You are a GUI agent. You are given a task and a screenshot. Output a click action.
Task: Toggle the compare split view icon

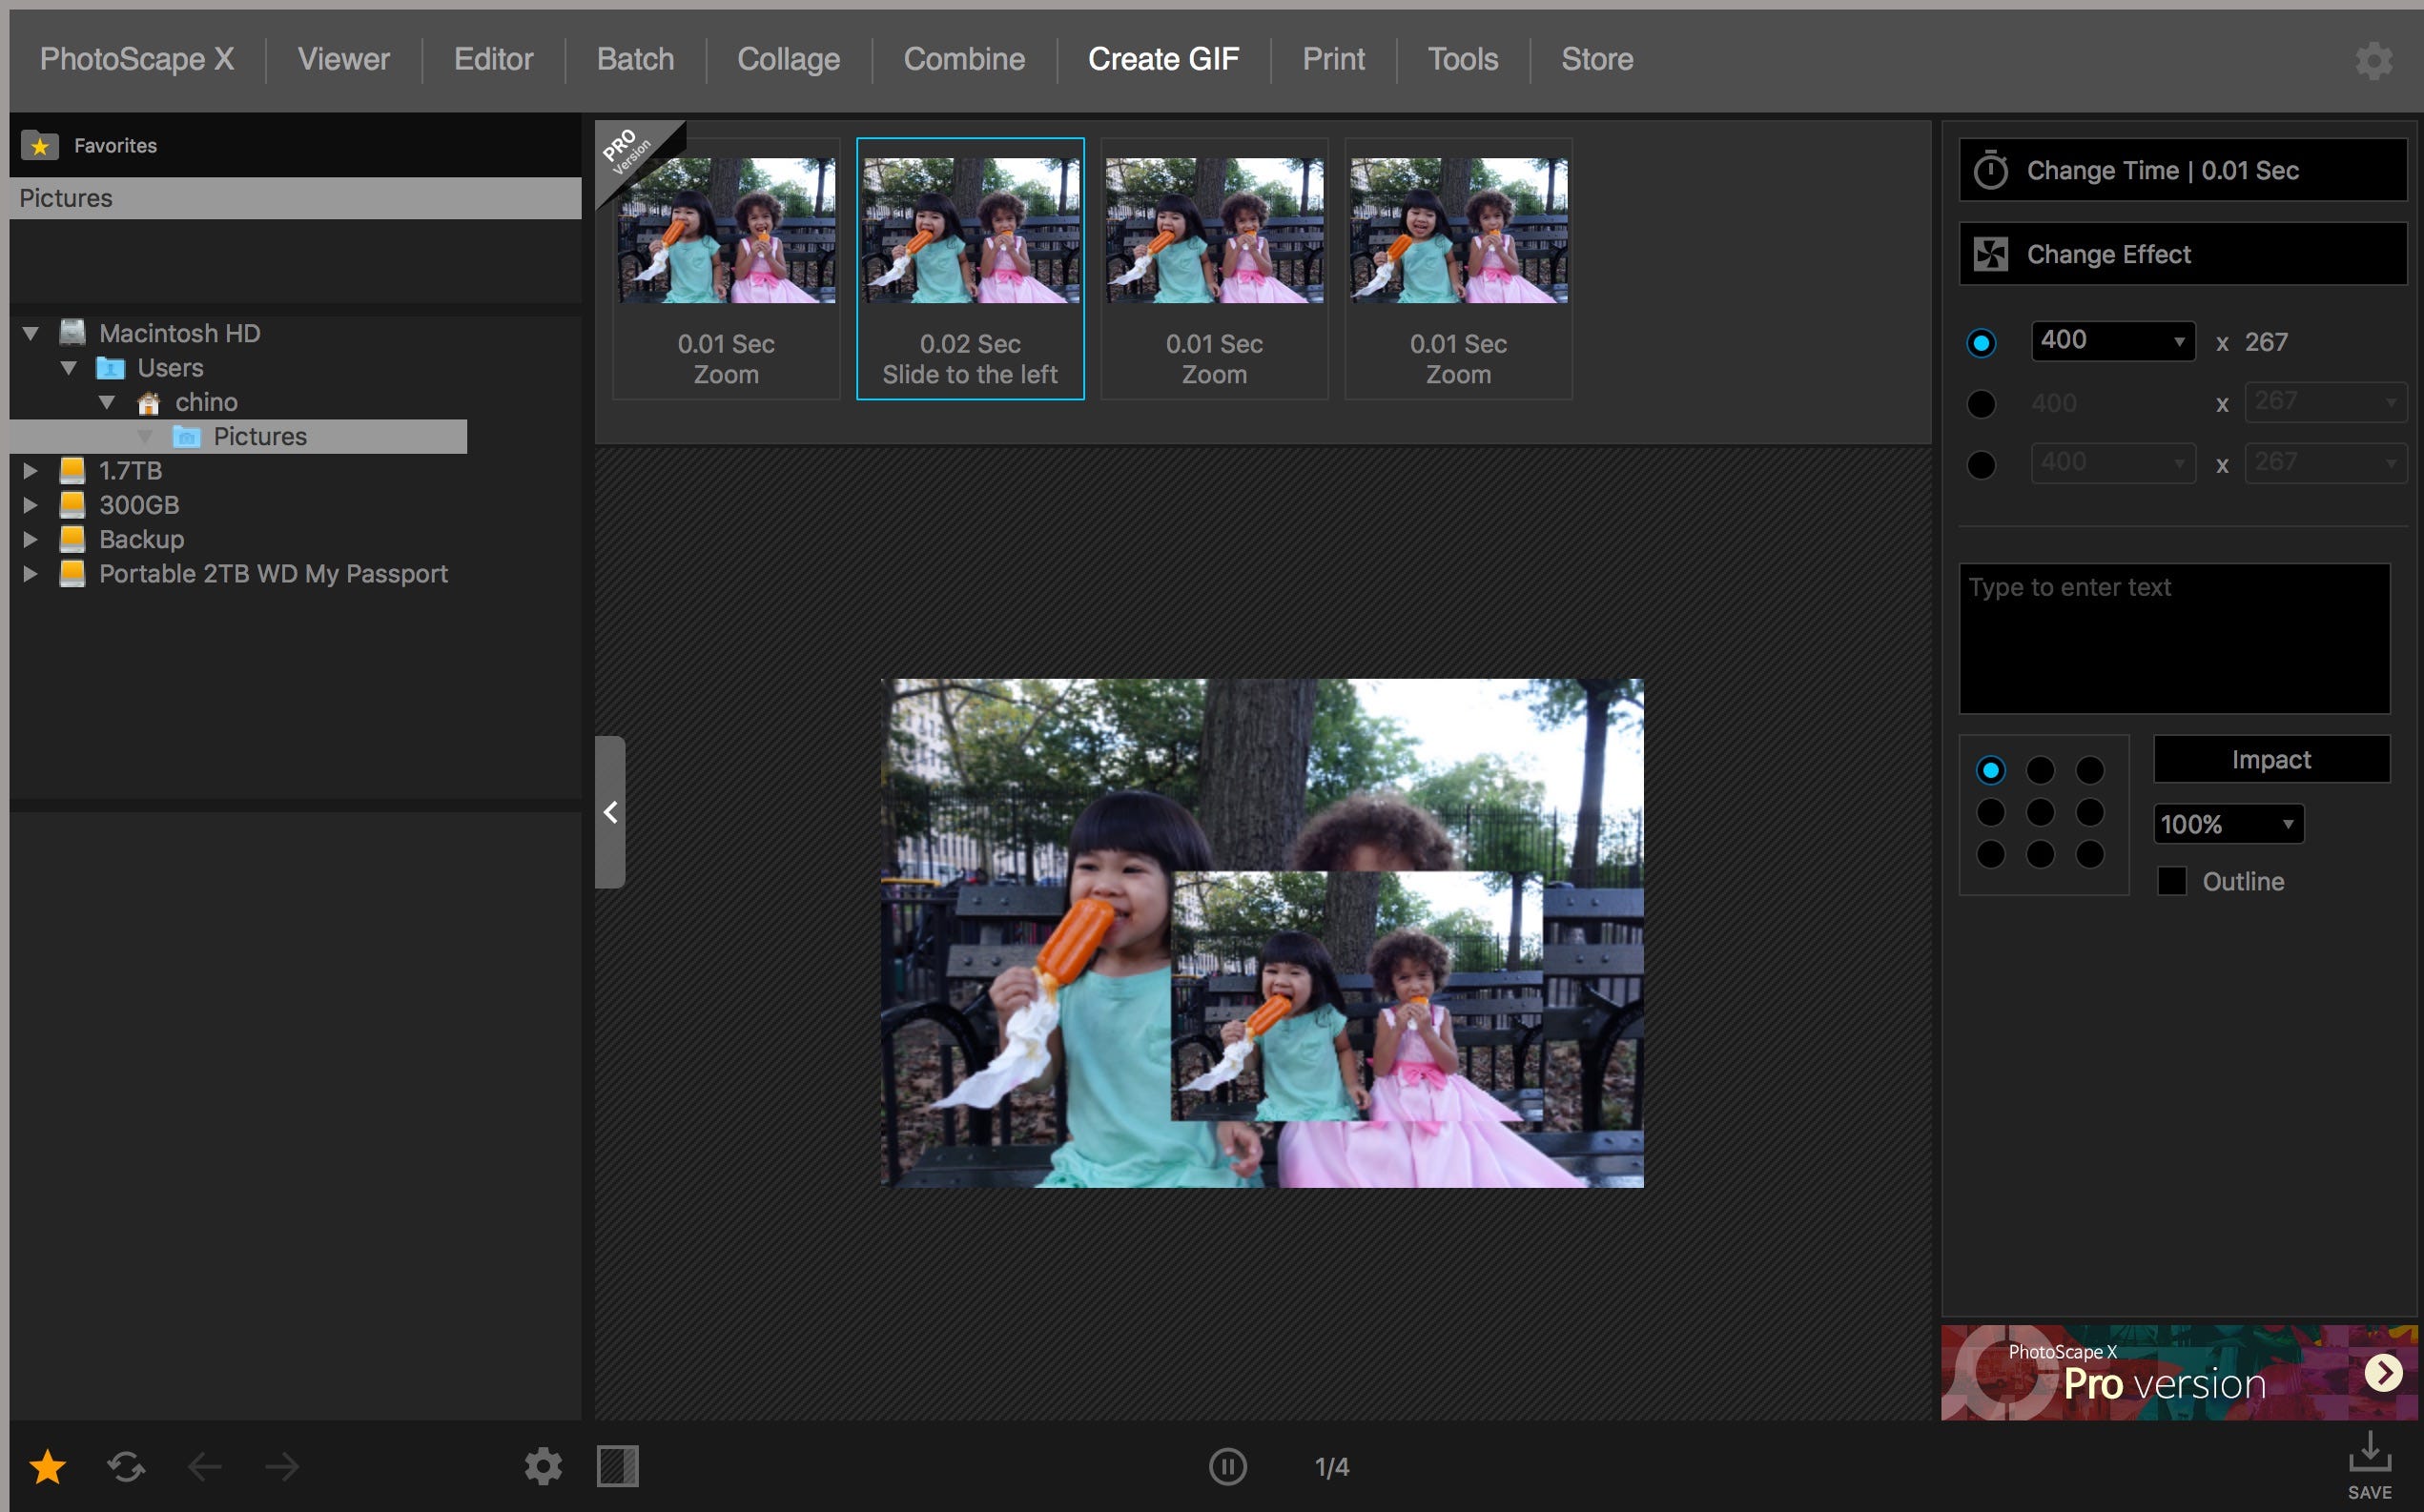(617, 1466)
